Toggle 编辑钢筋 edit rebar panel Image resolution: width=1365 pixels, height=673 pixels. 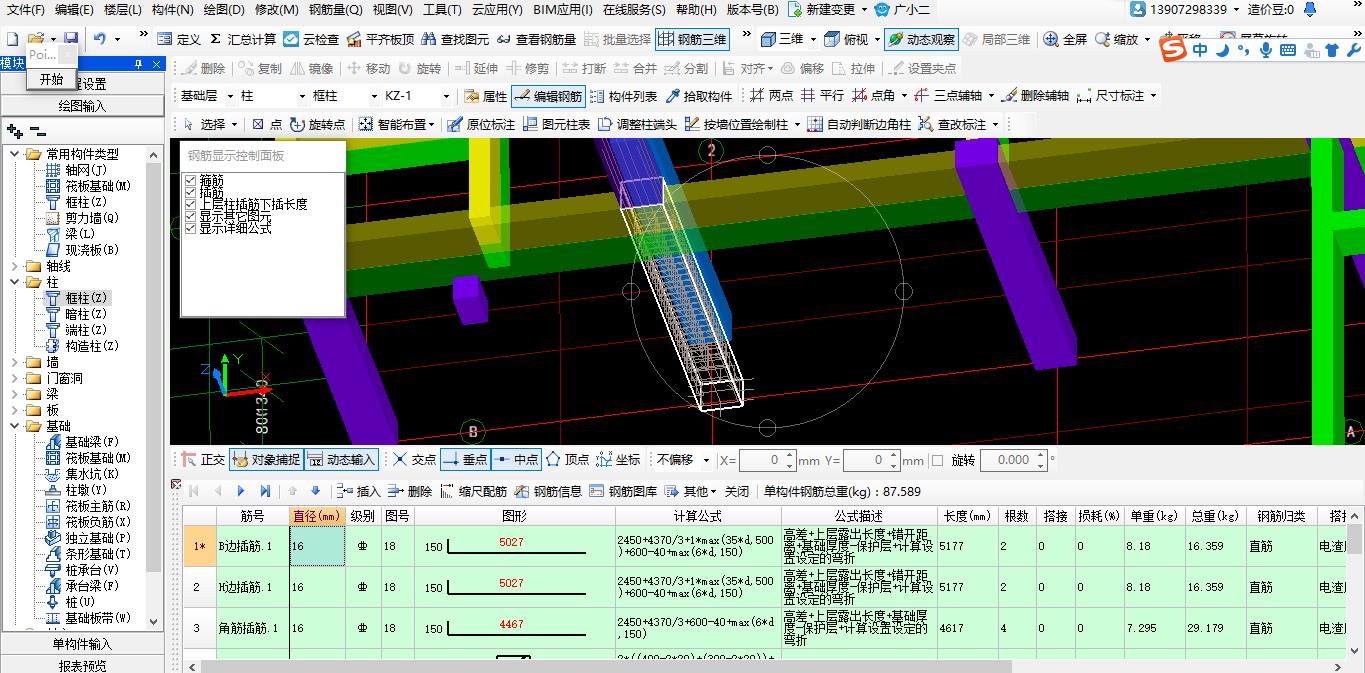pyautogui.click(x=548, y=96)
